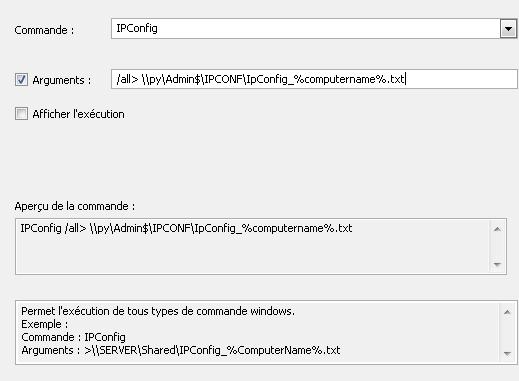Click the IPConfig /all preview command text
The image size is (519, 381).
click(186, 228)
